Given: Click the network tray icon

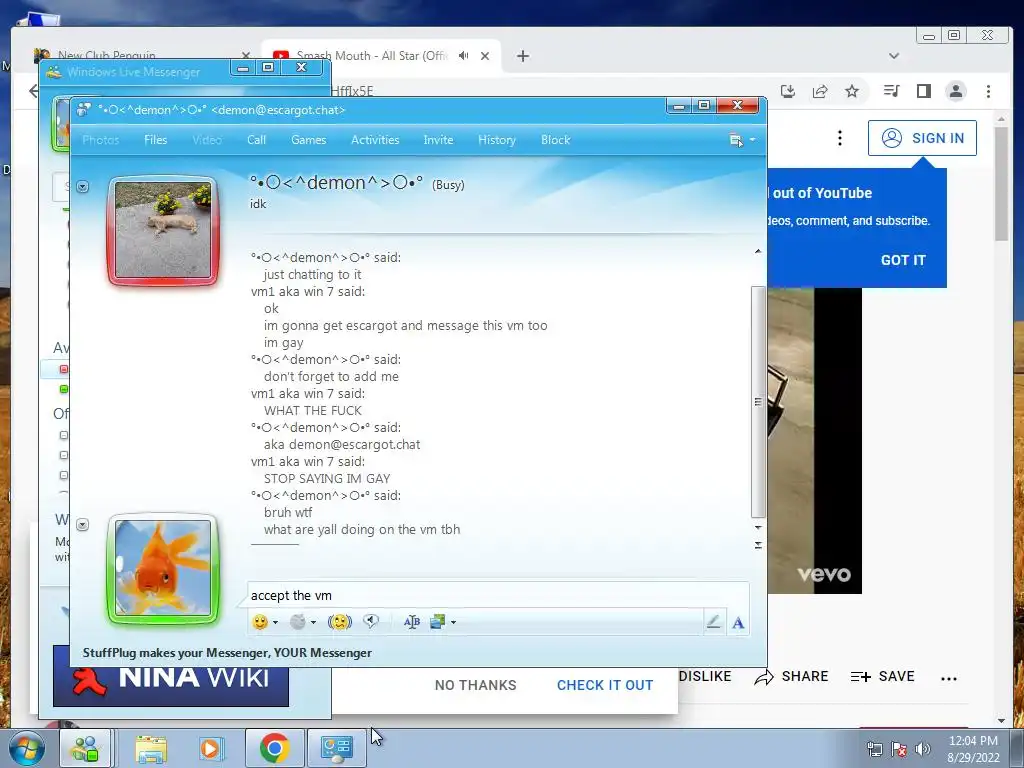Looking at the screenshot, I should 874,749.
